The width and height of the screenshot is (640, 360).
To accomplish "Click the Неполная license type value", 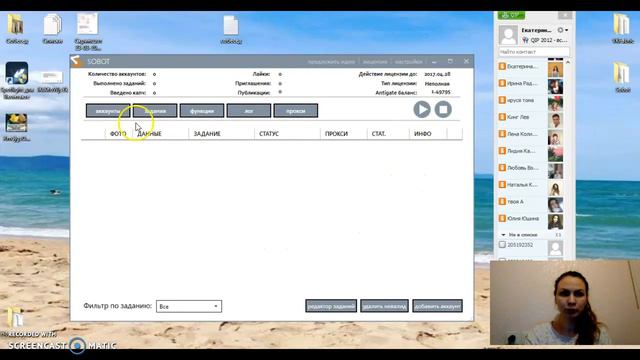I will pyautogui.click(x=437, y=83).
